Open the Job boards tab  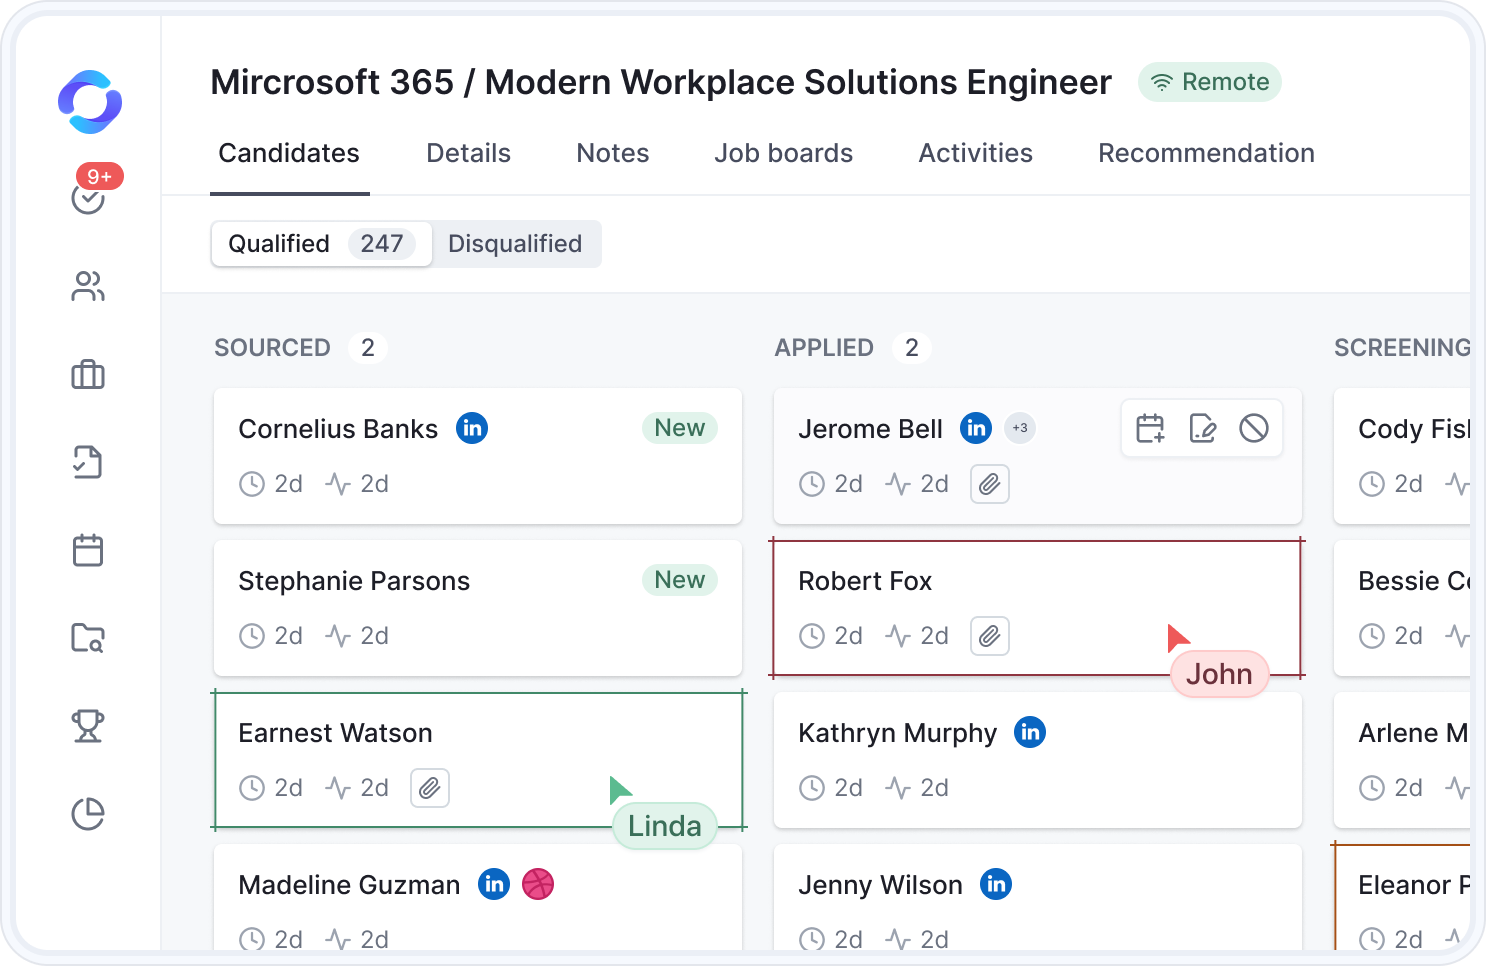pyautogui.click(x=784, y=153)
